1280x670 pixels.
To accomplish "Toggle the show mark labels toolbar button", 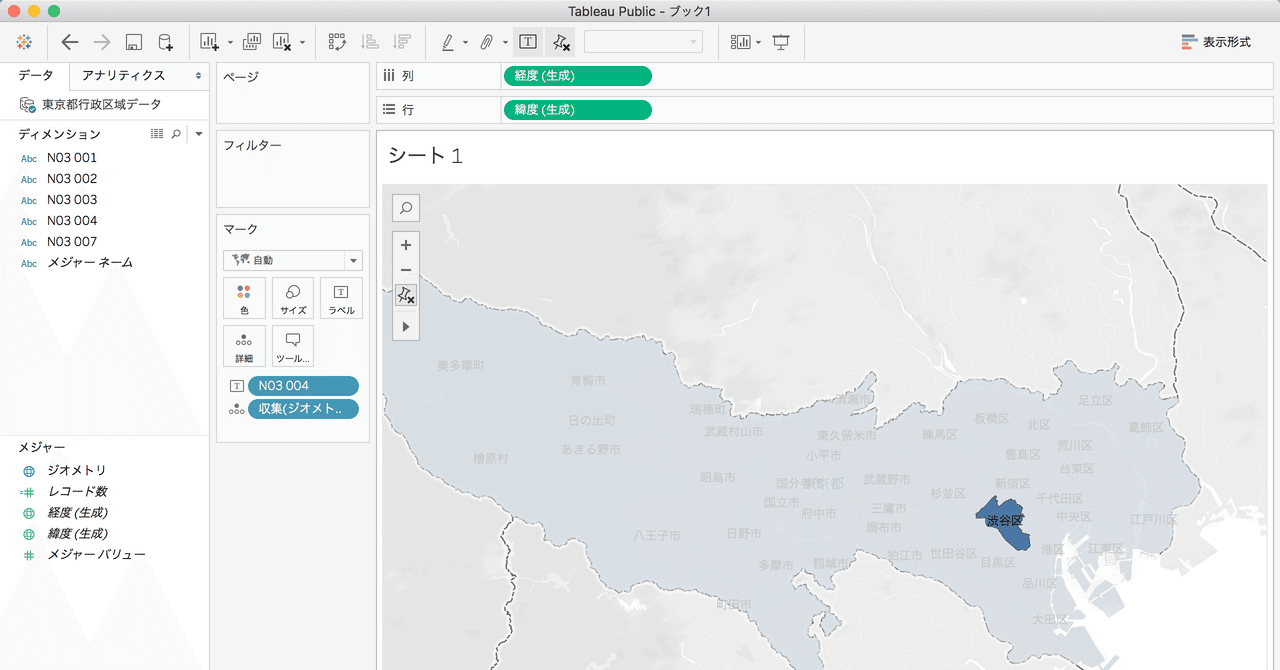I will 528,42.
